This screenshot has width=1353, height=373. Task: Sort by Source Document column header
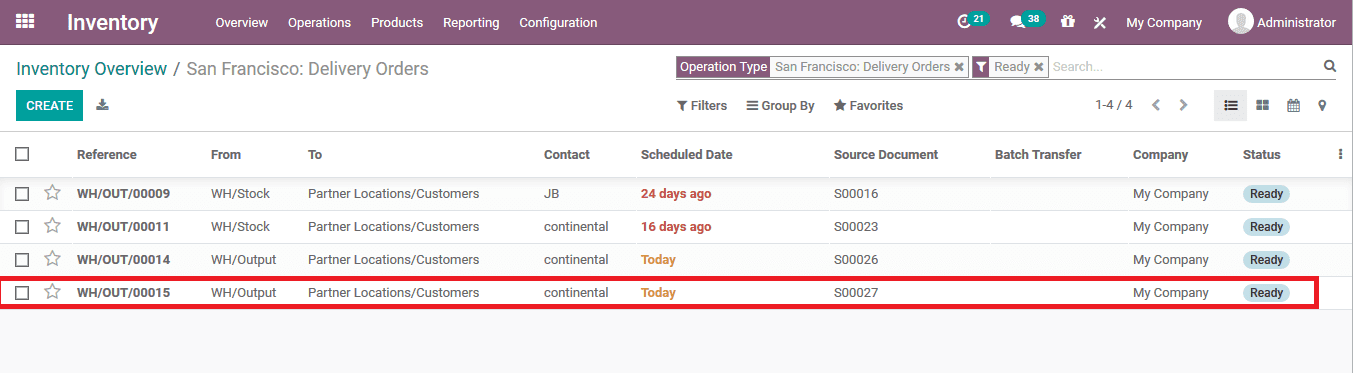(x=886, y=154)
